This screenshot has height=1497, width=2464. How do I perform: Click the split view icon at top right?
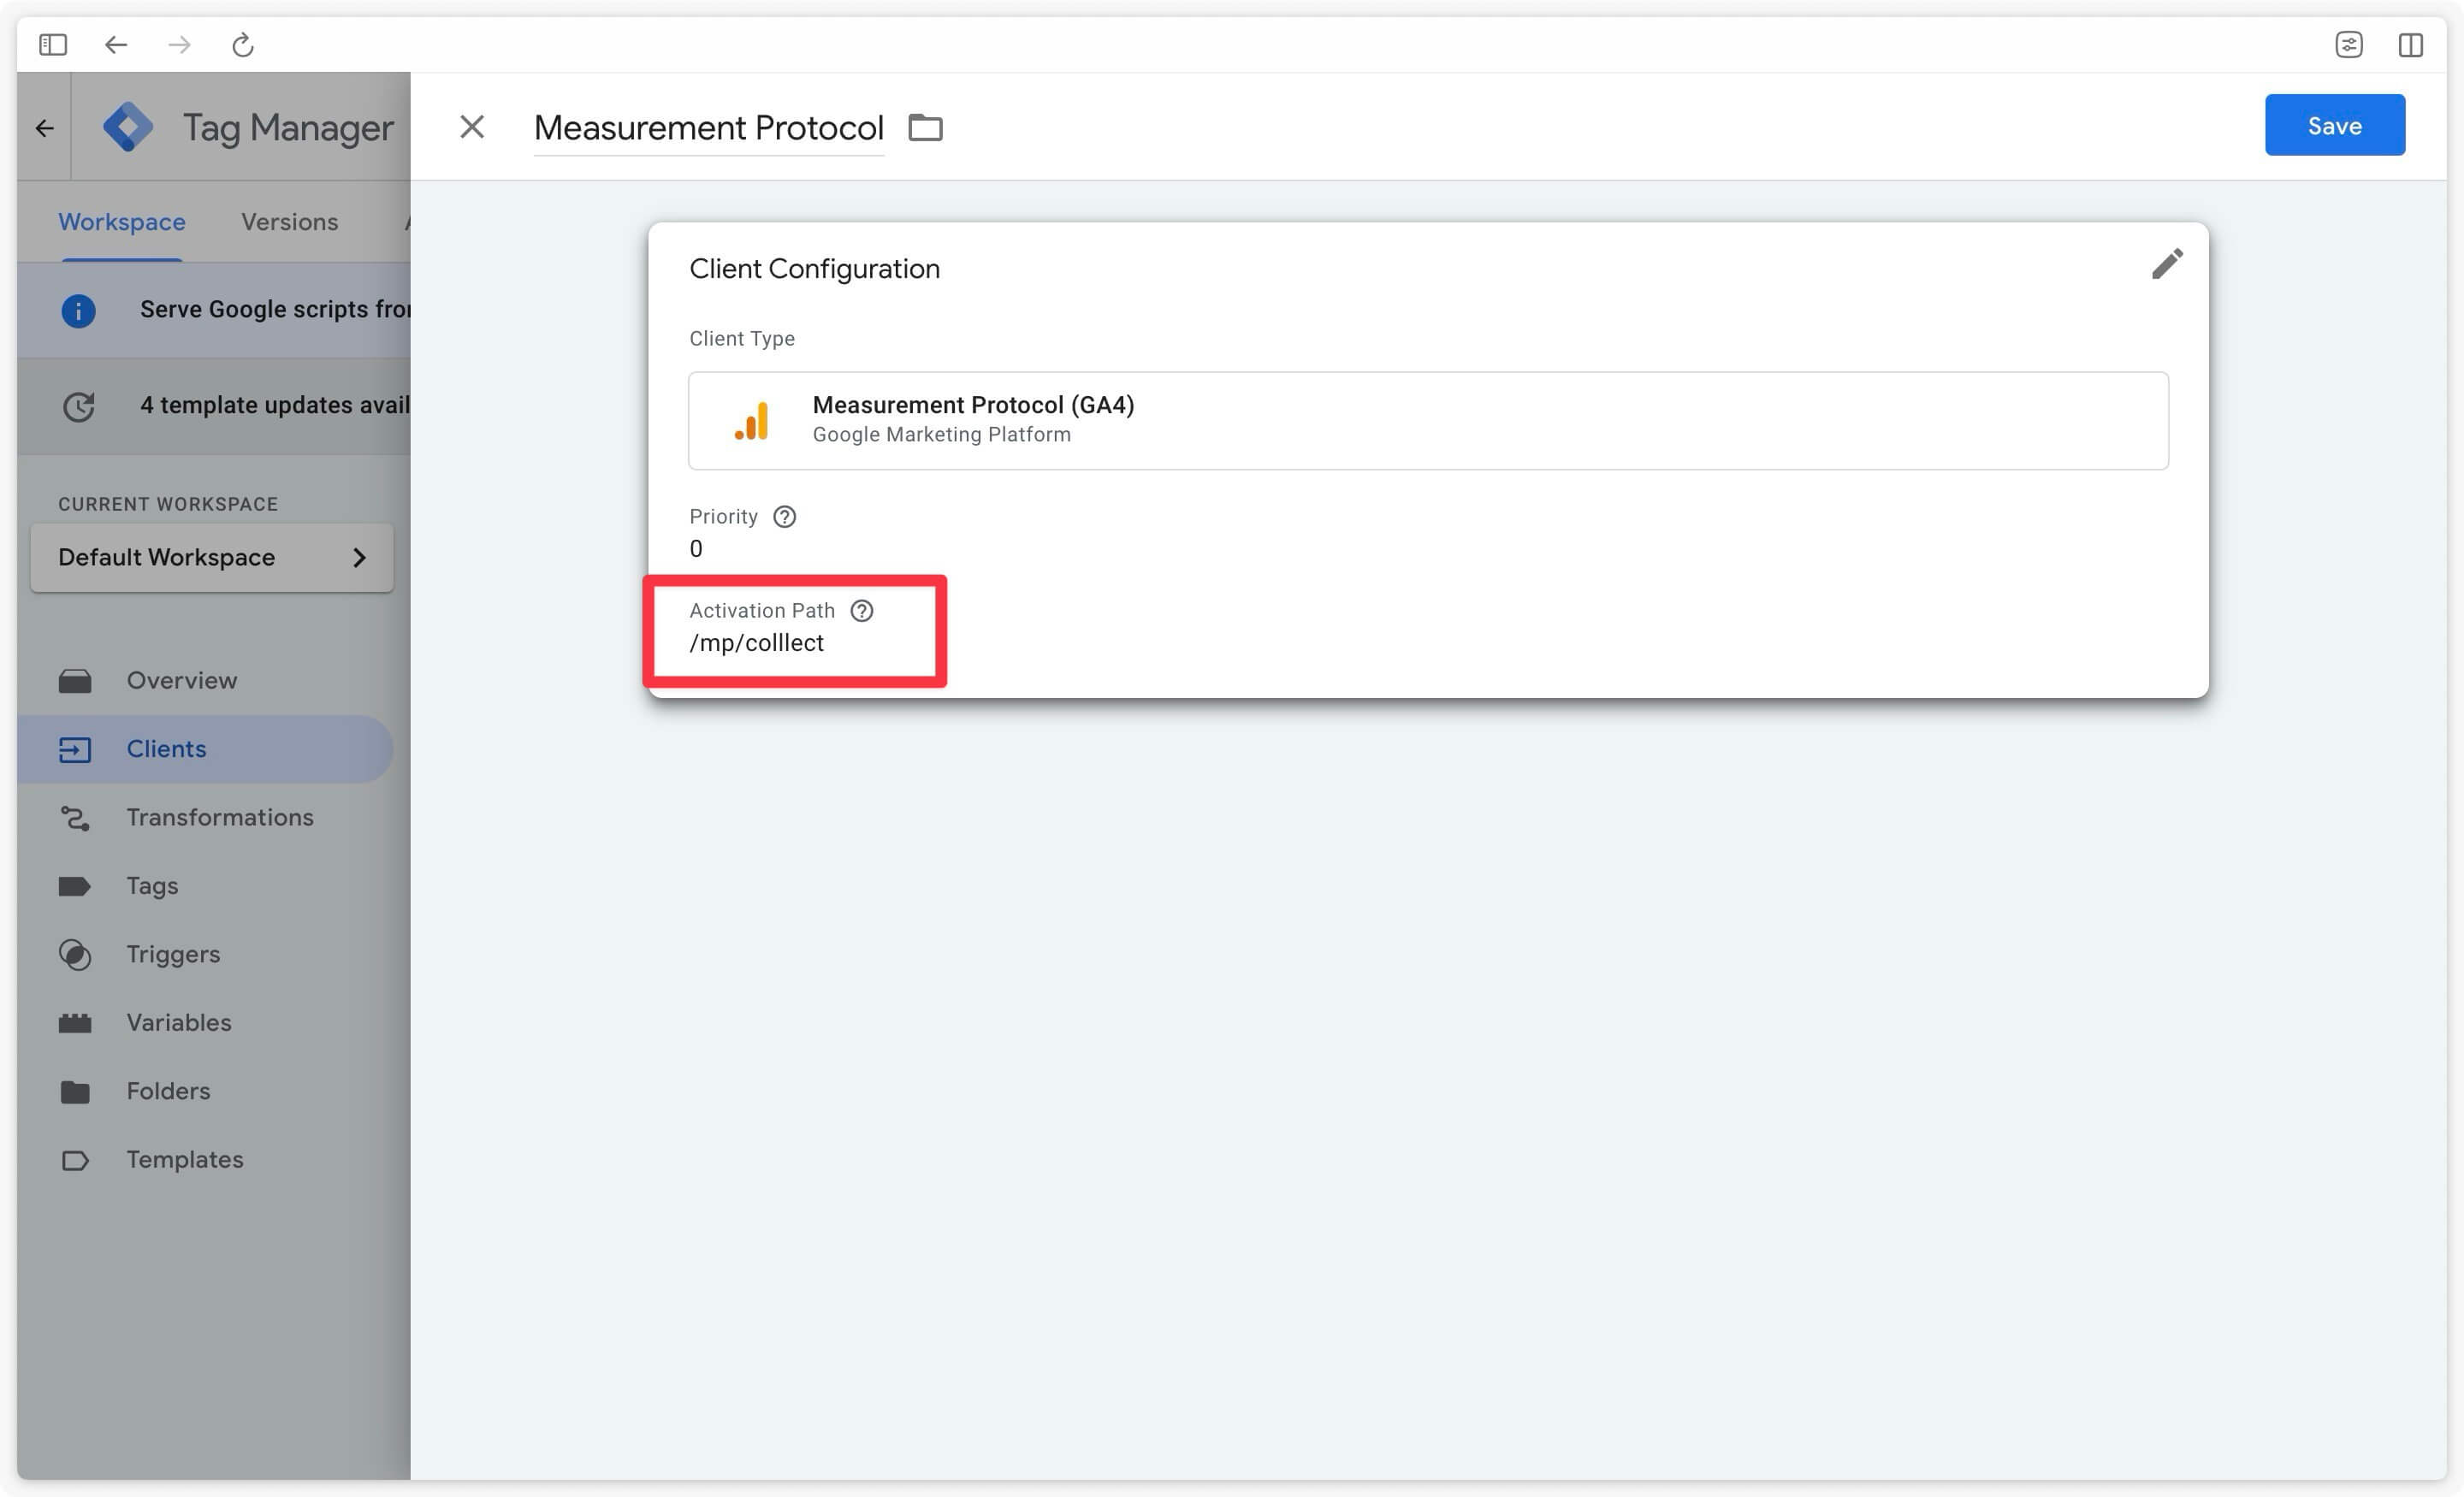coord(2410,44)
